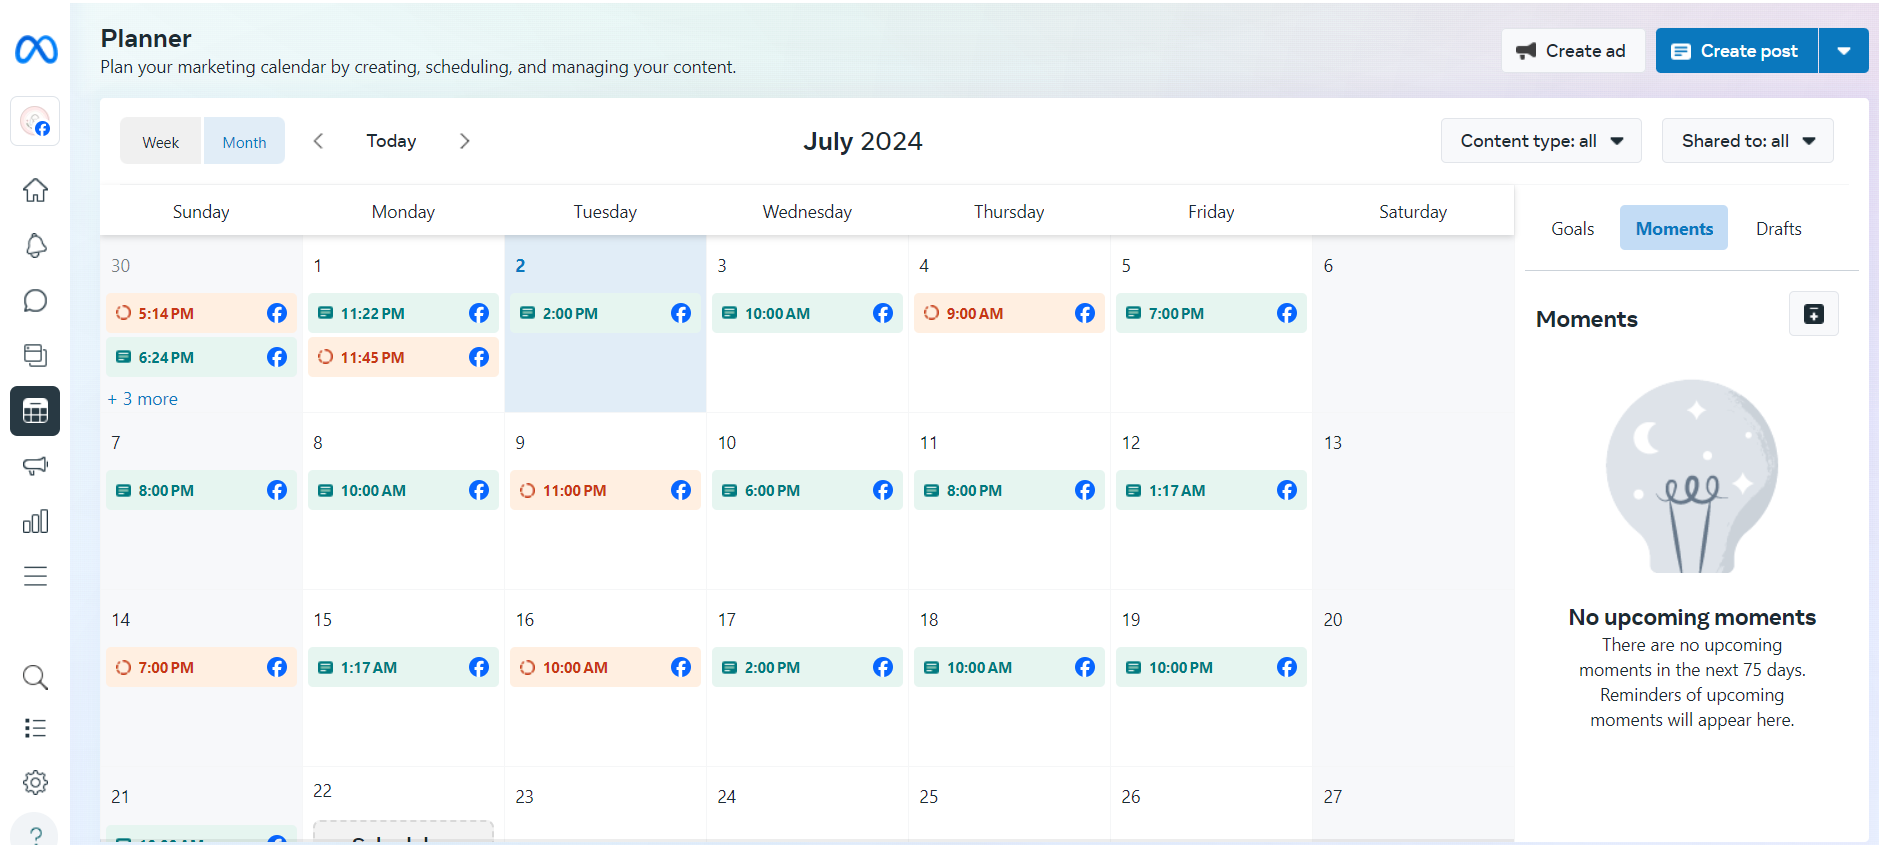Open the Home icon in sidebar
The width and height of the screenshot is (1879, 845).
point(35,190)
